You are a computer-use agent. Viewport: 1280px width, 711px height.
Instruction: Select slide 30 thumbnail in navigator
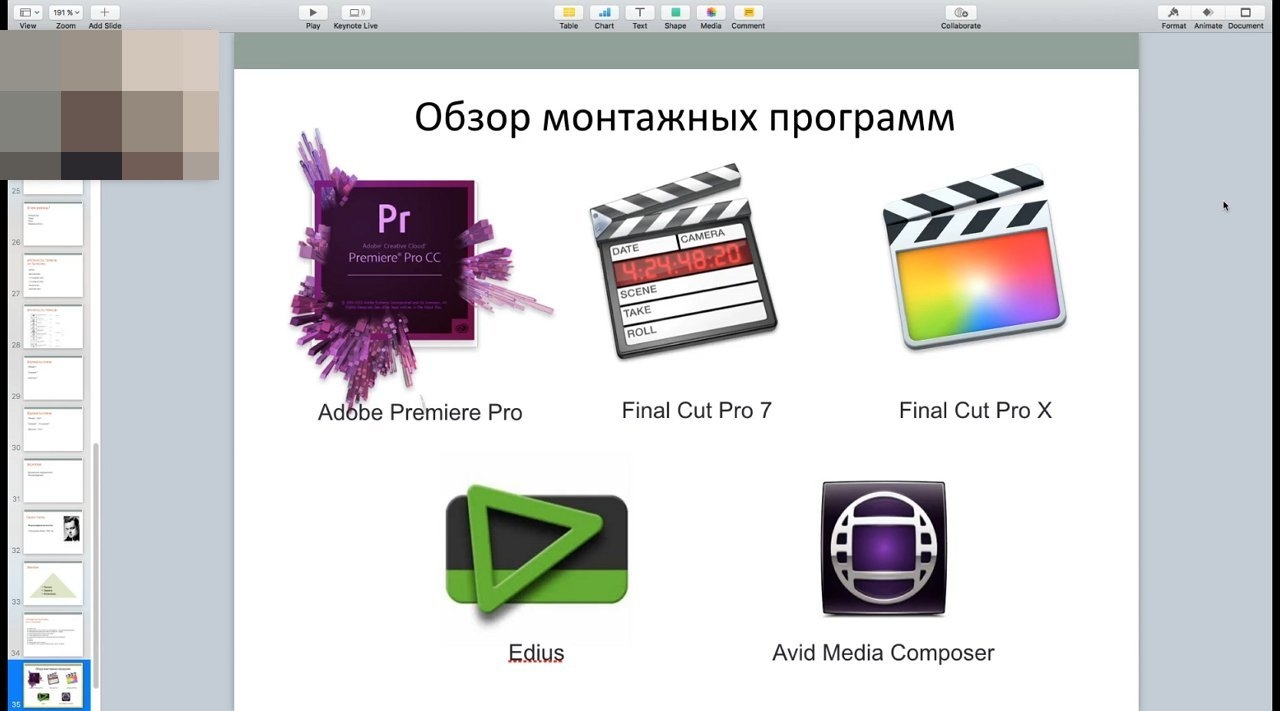click(54, 430)
